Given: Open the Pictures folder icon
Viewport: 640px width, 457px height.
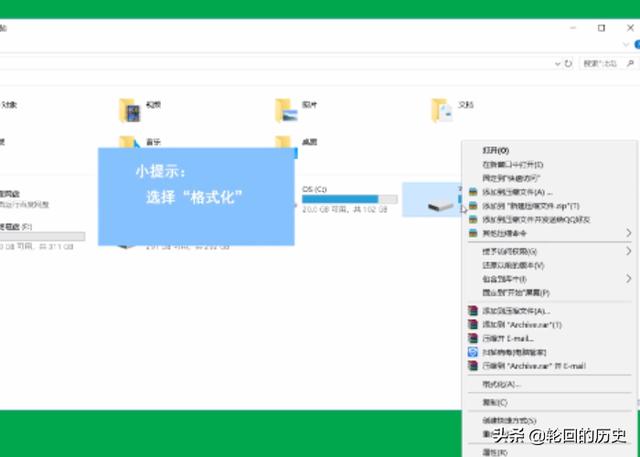Looking at the screenshot, I should 287,107.
